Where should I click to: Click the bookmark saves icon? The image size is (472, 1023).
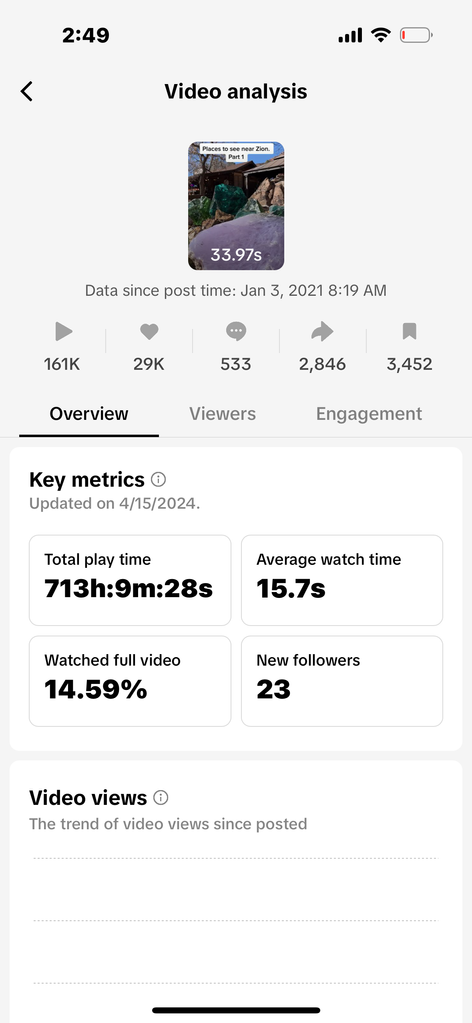(x=409, y=332)
